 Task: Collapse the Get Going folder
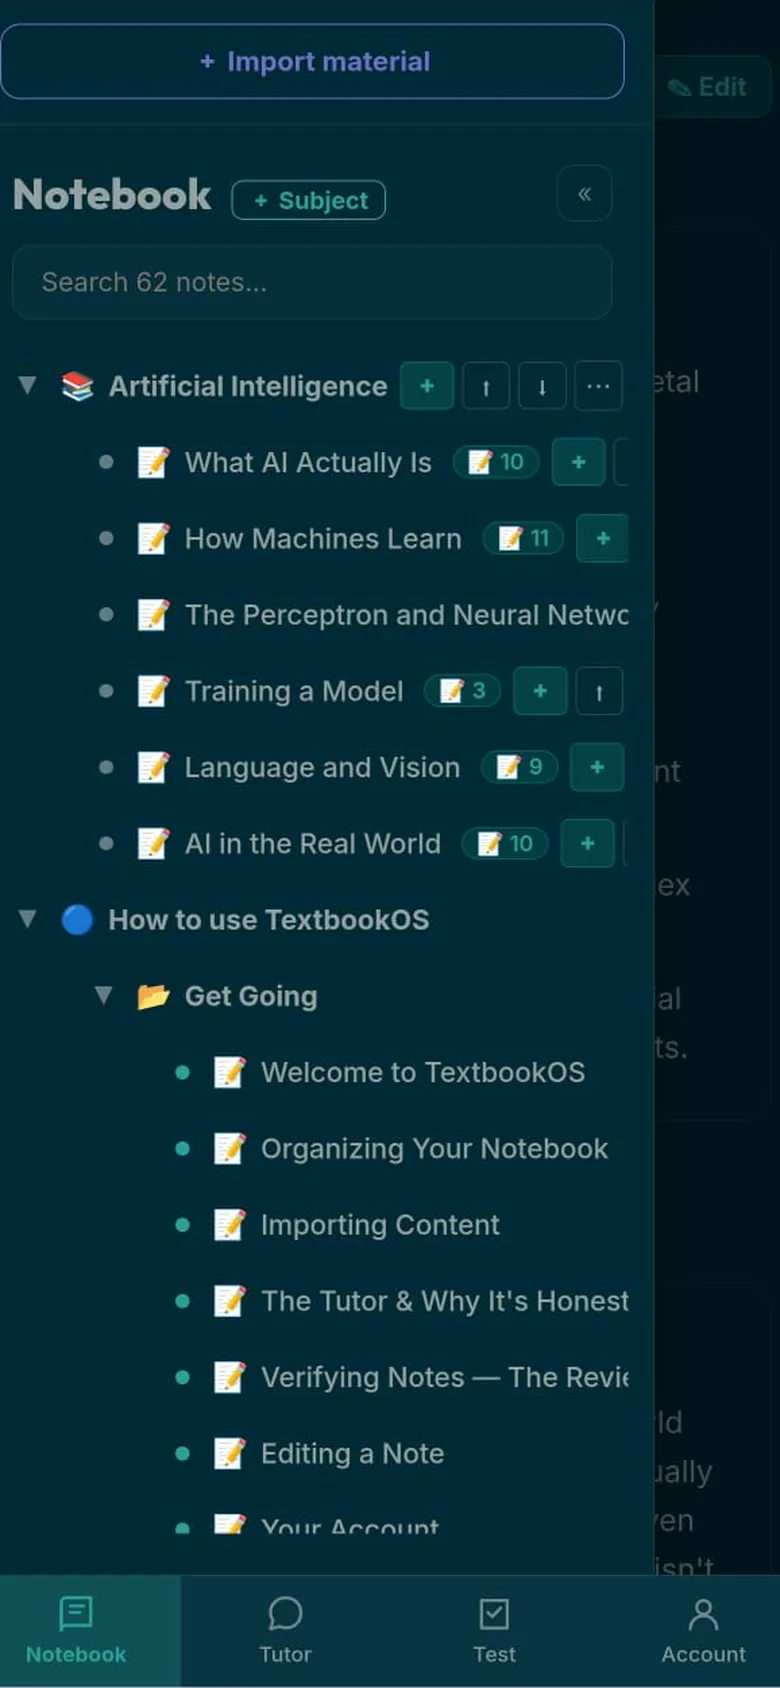point(104,995)
